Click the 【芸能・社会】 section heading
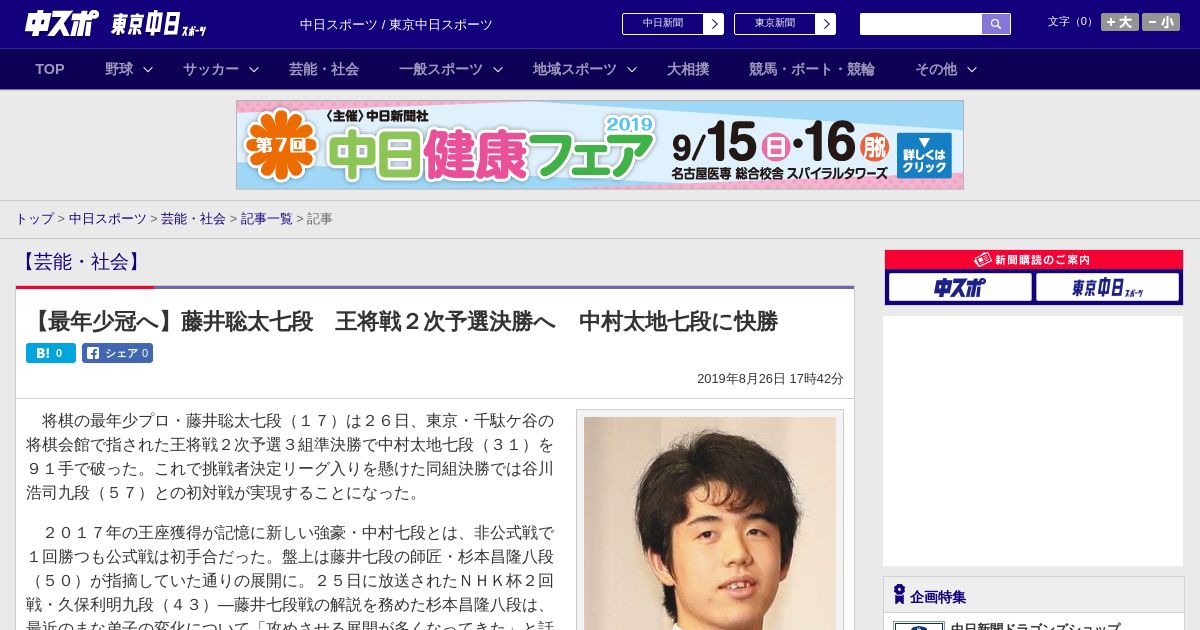 click(81, 262)
